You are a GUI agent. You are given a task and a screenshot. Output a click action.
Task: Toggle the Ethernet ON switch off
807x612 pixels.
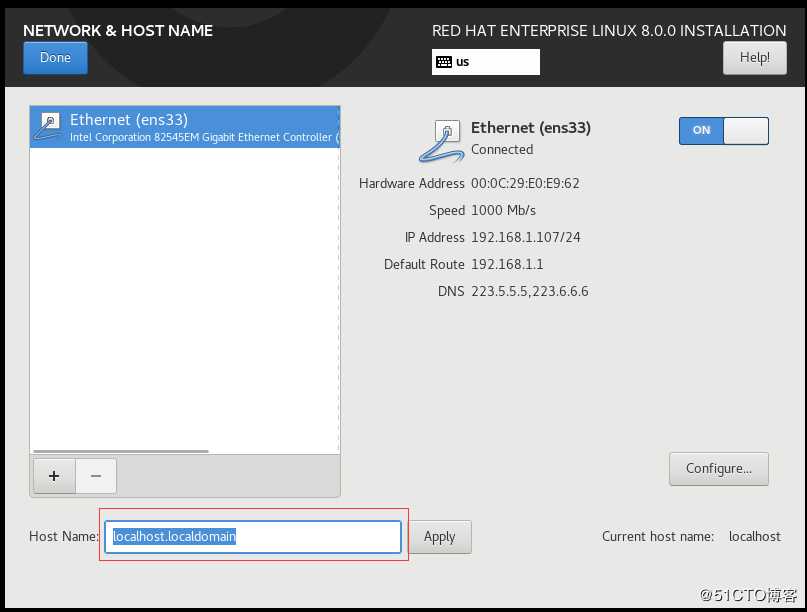tap(723, 131)
